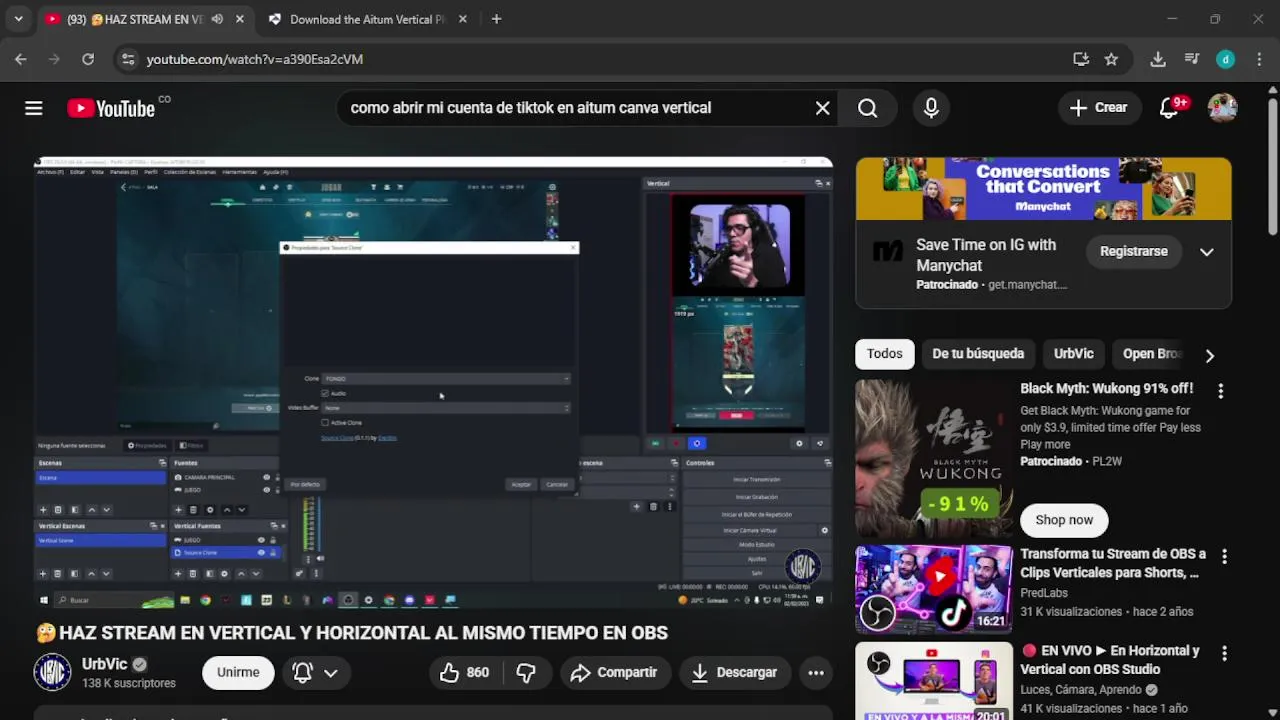Open the browser downloads icon

click(1158, 59)
